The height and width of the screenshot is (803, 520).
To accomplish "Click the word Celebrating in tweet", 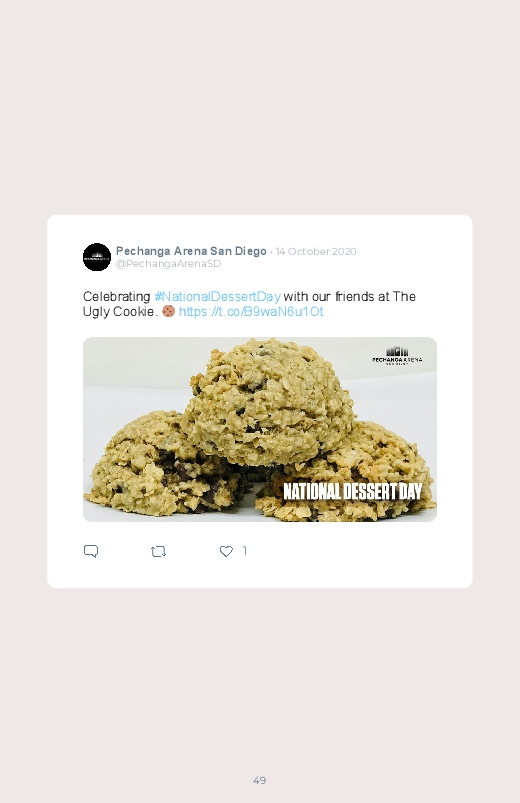I will click(x=117, y=297).
